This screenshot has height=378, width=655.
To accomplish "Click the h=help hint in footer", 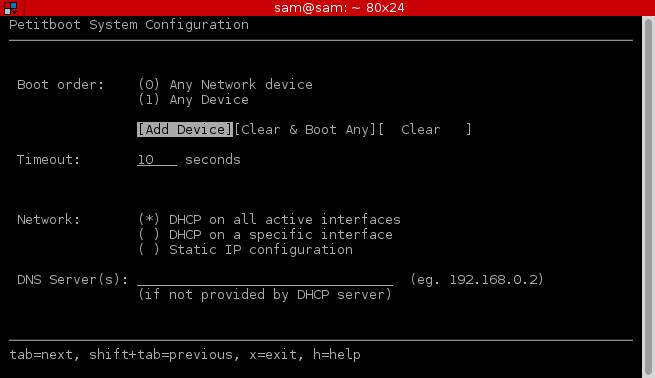I will pos(337,355).
